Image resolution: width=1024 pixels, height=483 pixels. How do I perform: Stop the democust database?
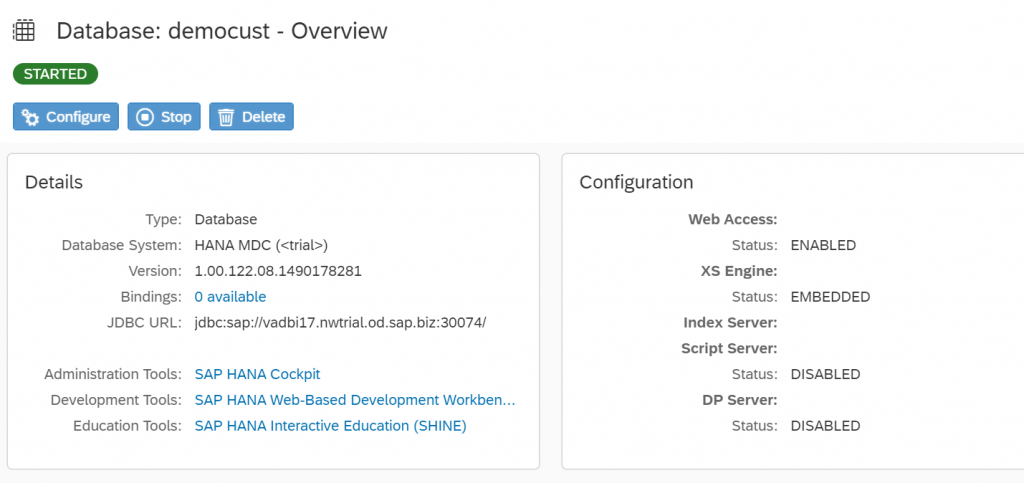(164, 117)
